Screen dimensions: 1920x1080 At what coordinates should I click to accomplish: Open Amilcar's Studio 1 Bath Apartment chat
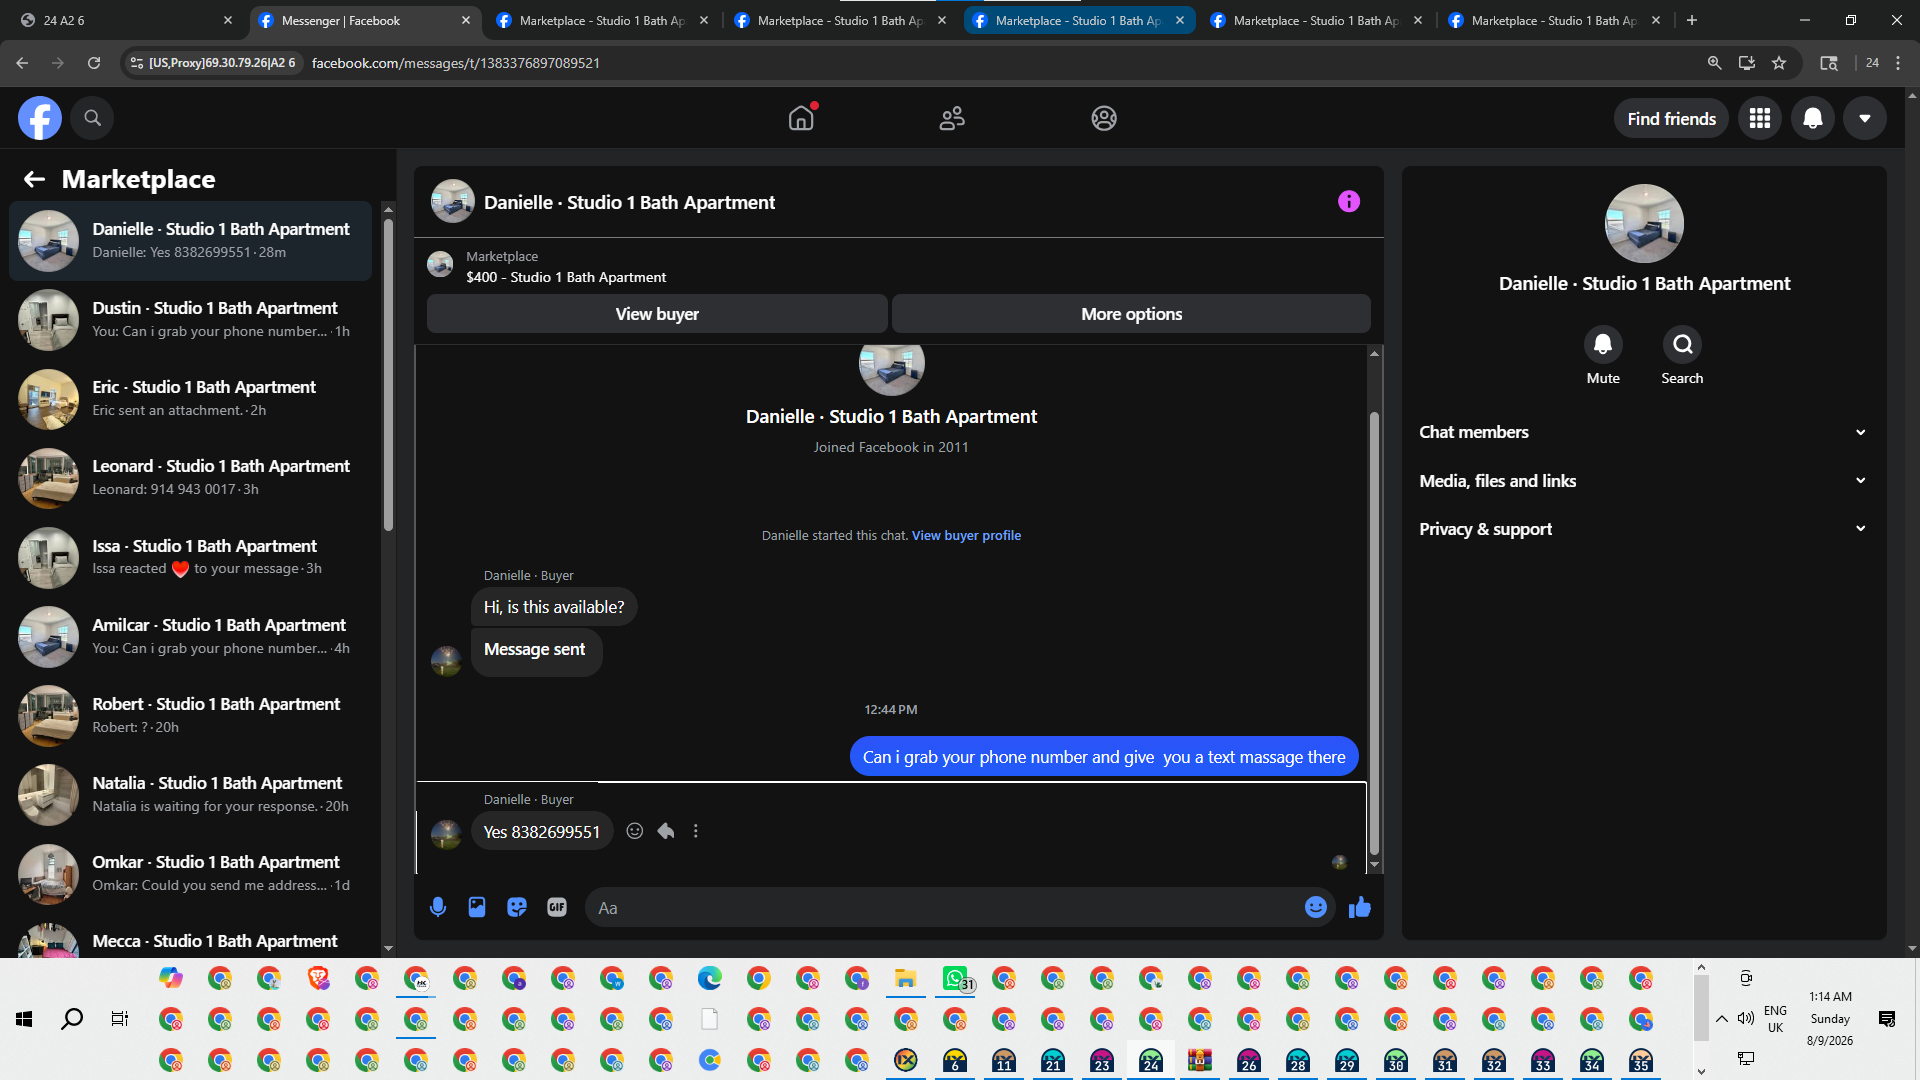(x=190, y=636)
